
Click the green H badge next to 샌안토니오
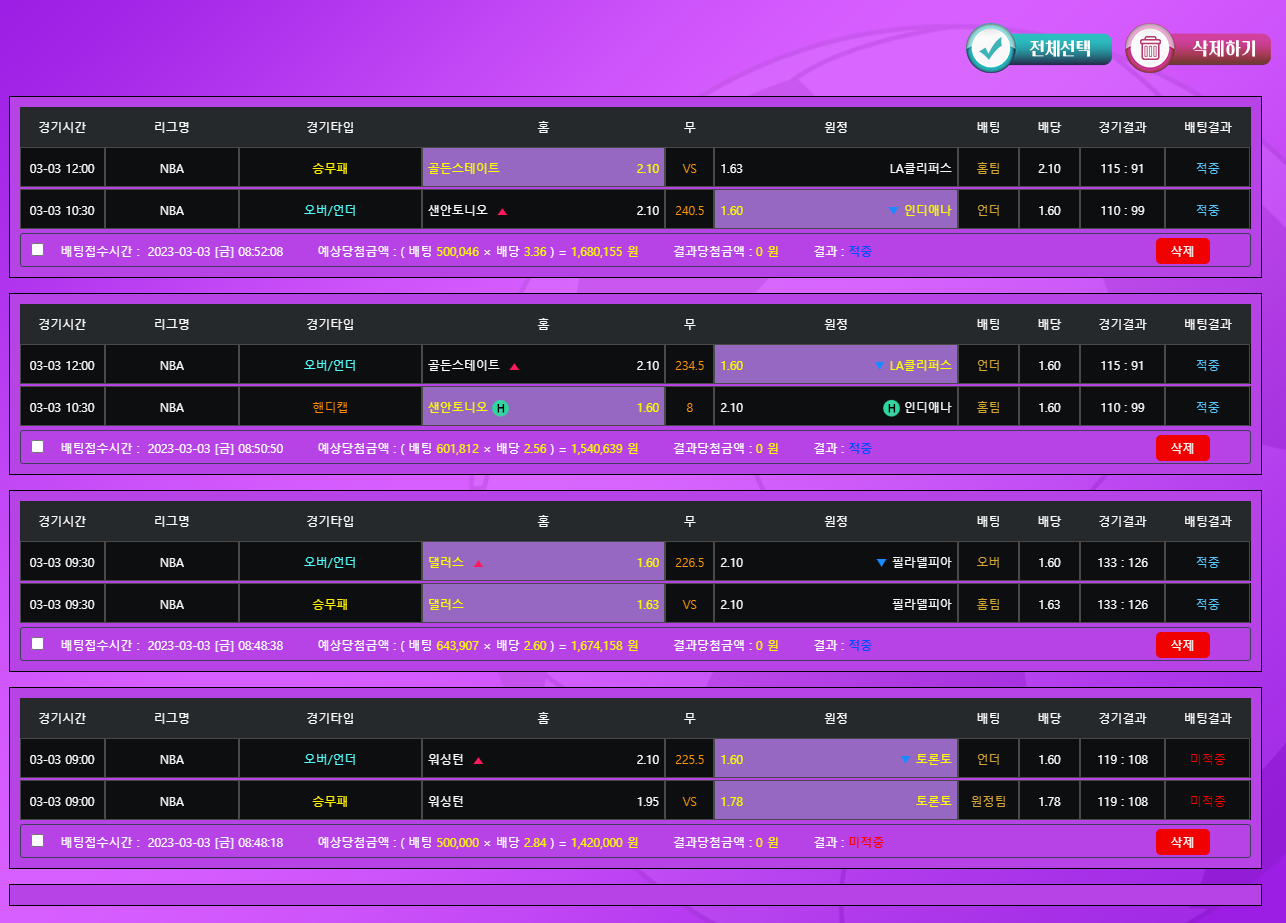(x=501, y=408)
